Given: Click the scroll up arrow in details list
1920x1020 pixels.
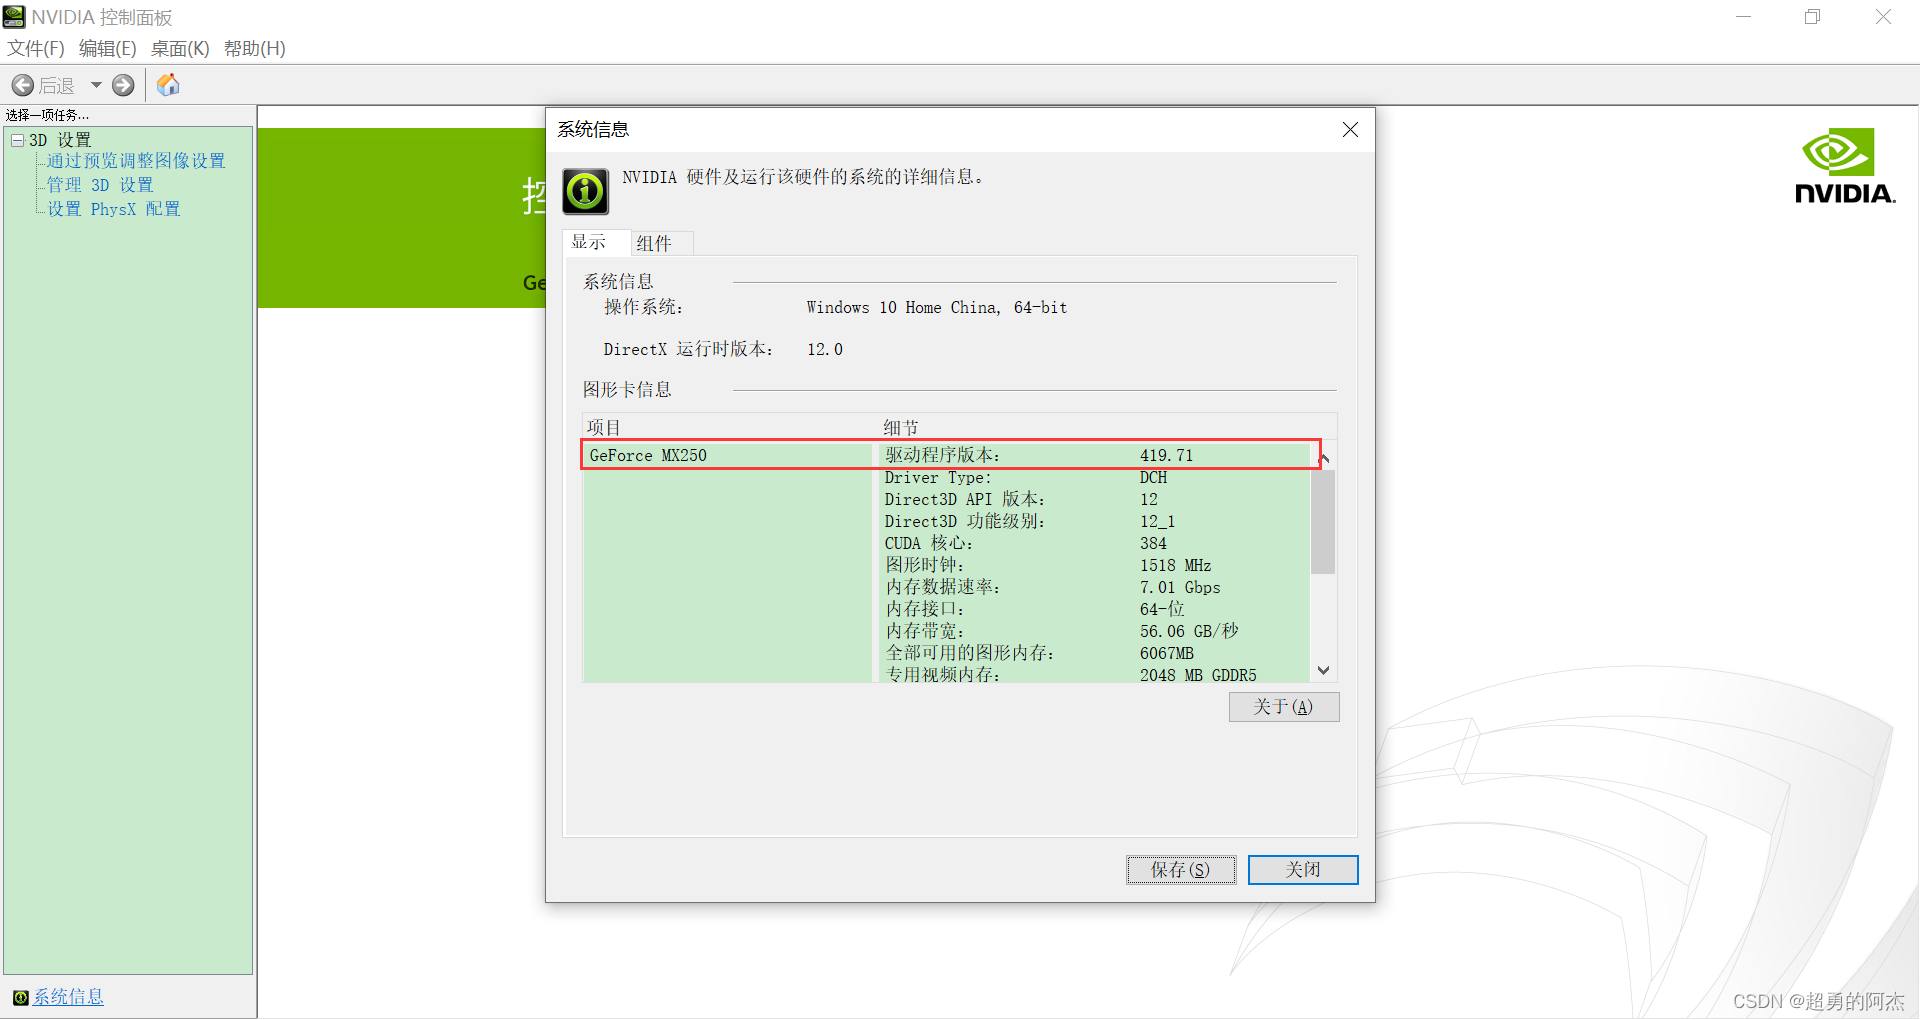Looking at the screenshot, I should [x=1324, y=458].
